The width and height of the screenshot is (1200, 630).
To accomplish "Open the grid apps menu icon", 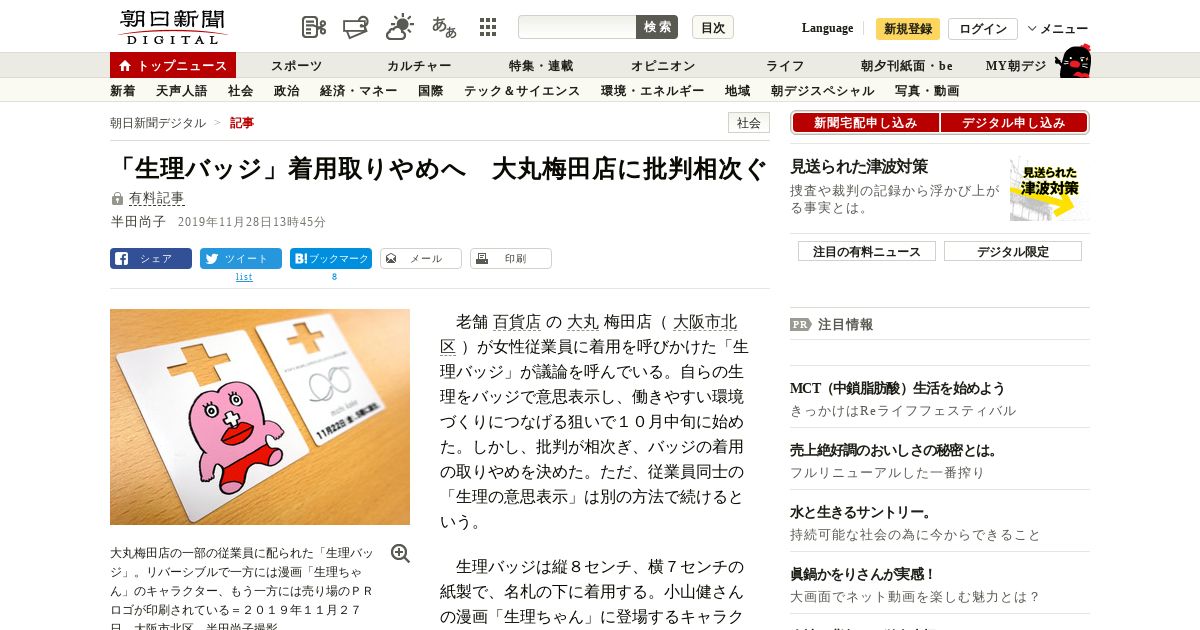I will click(488, 27).
